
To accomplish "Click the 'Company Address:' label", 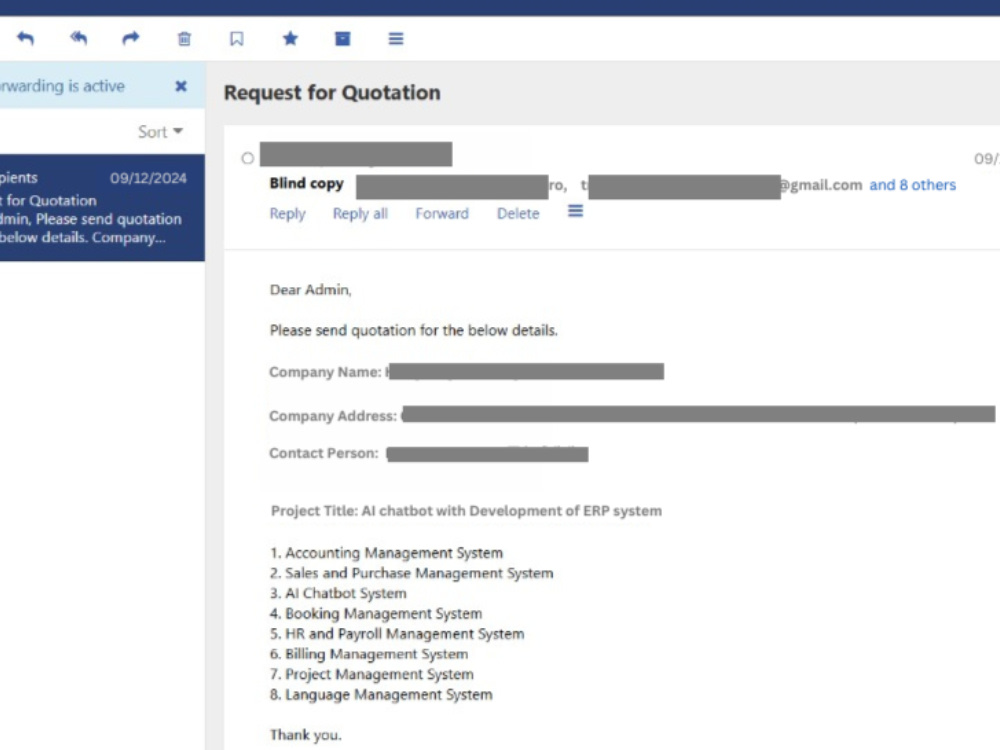I will click(x=333, y=416).
